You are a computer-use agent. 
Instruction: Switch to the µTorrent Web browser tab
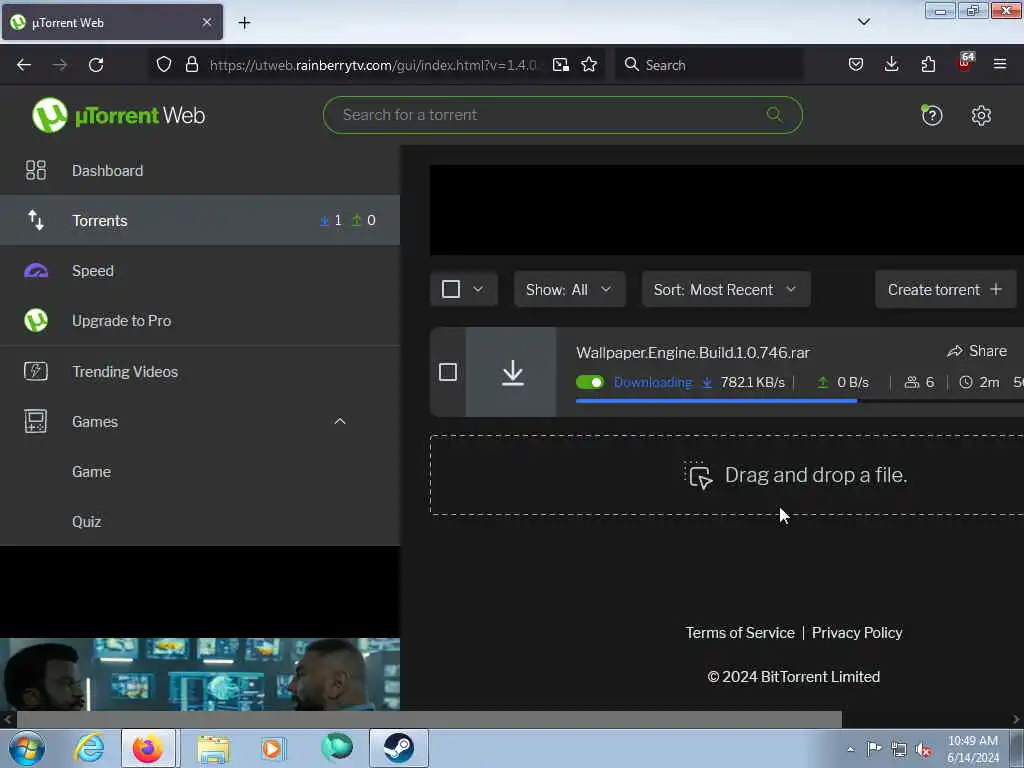(x=112, y=23)
